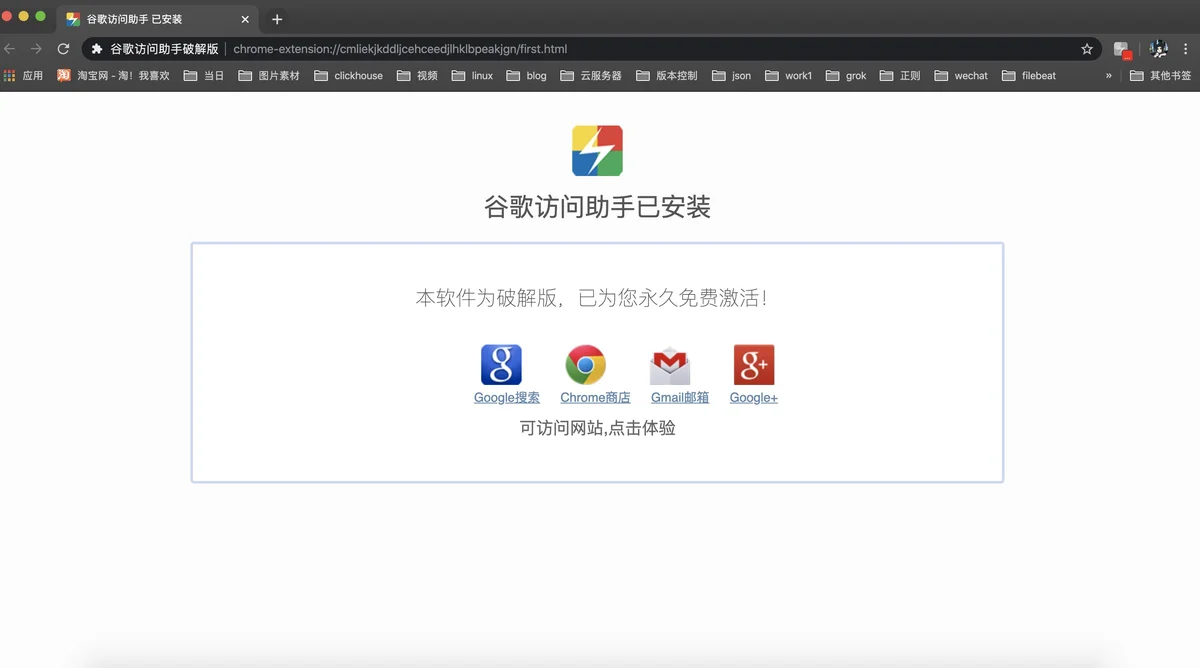This screenshot has width=1200, height=668.
Task: Open the wechat bookmark folder
Action: (x=961, y=76)
